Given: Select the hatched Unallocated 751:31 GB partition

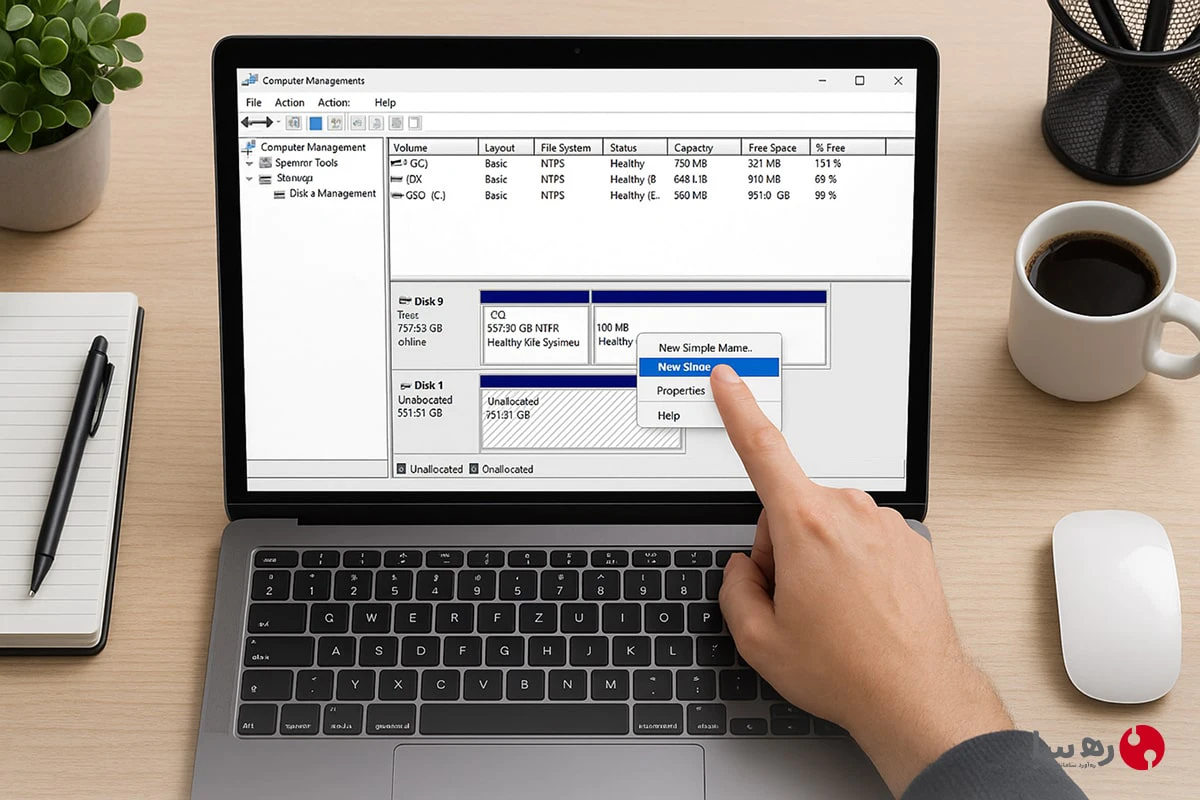Looking at the screenshot, I should pyautogui.click(x=580, y=418).
